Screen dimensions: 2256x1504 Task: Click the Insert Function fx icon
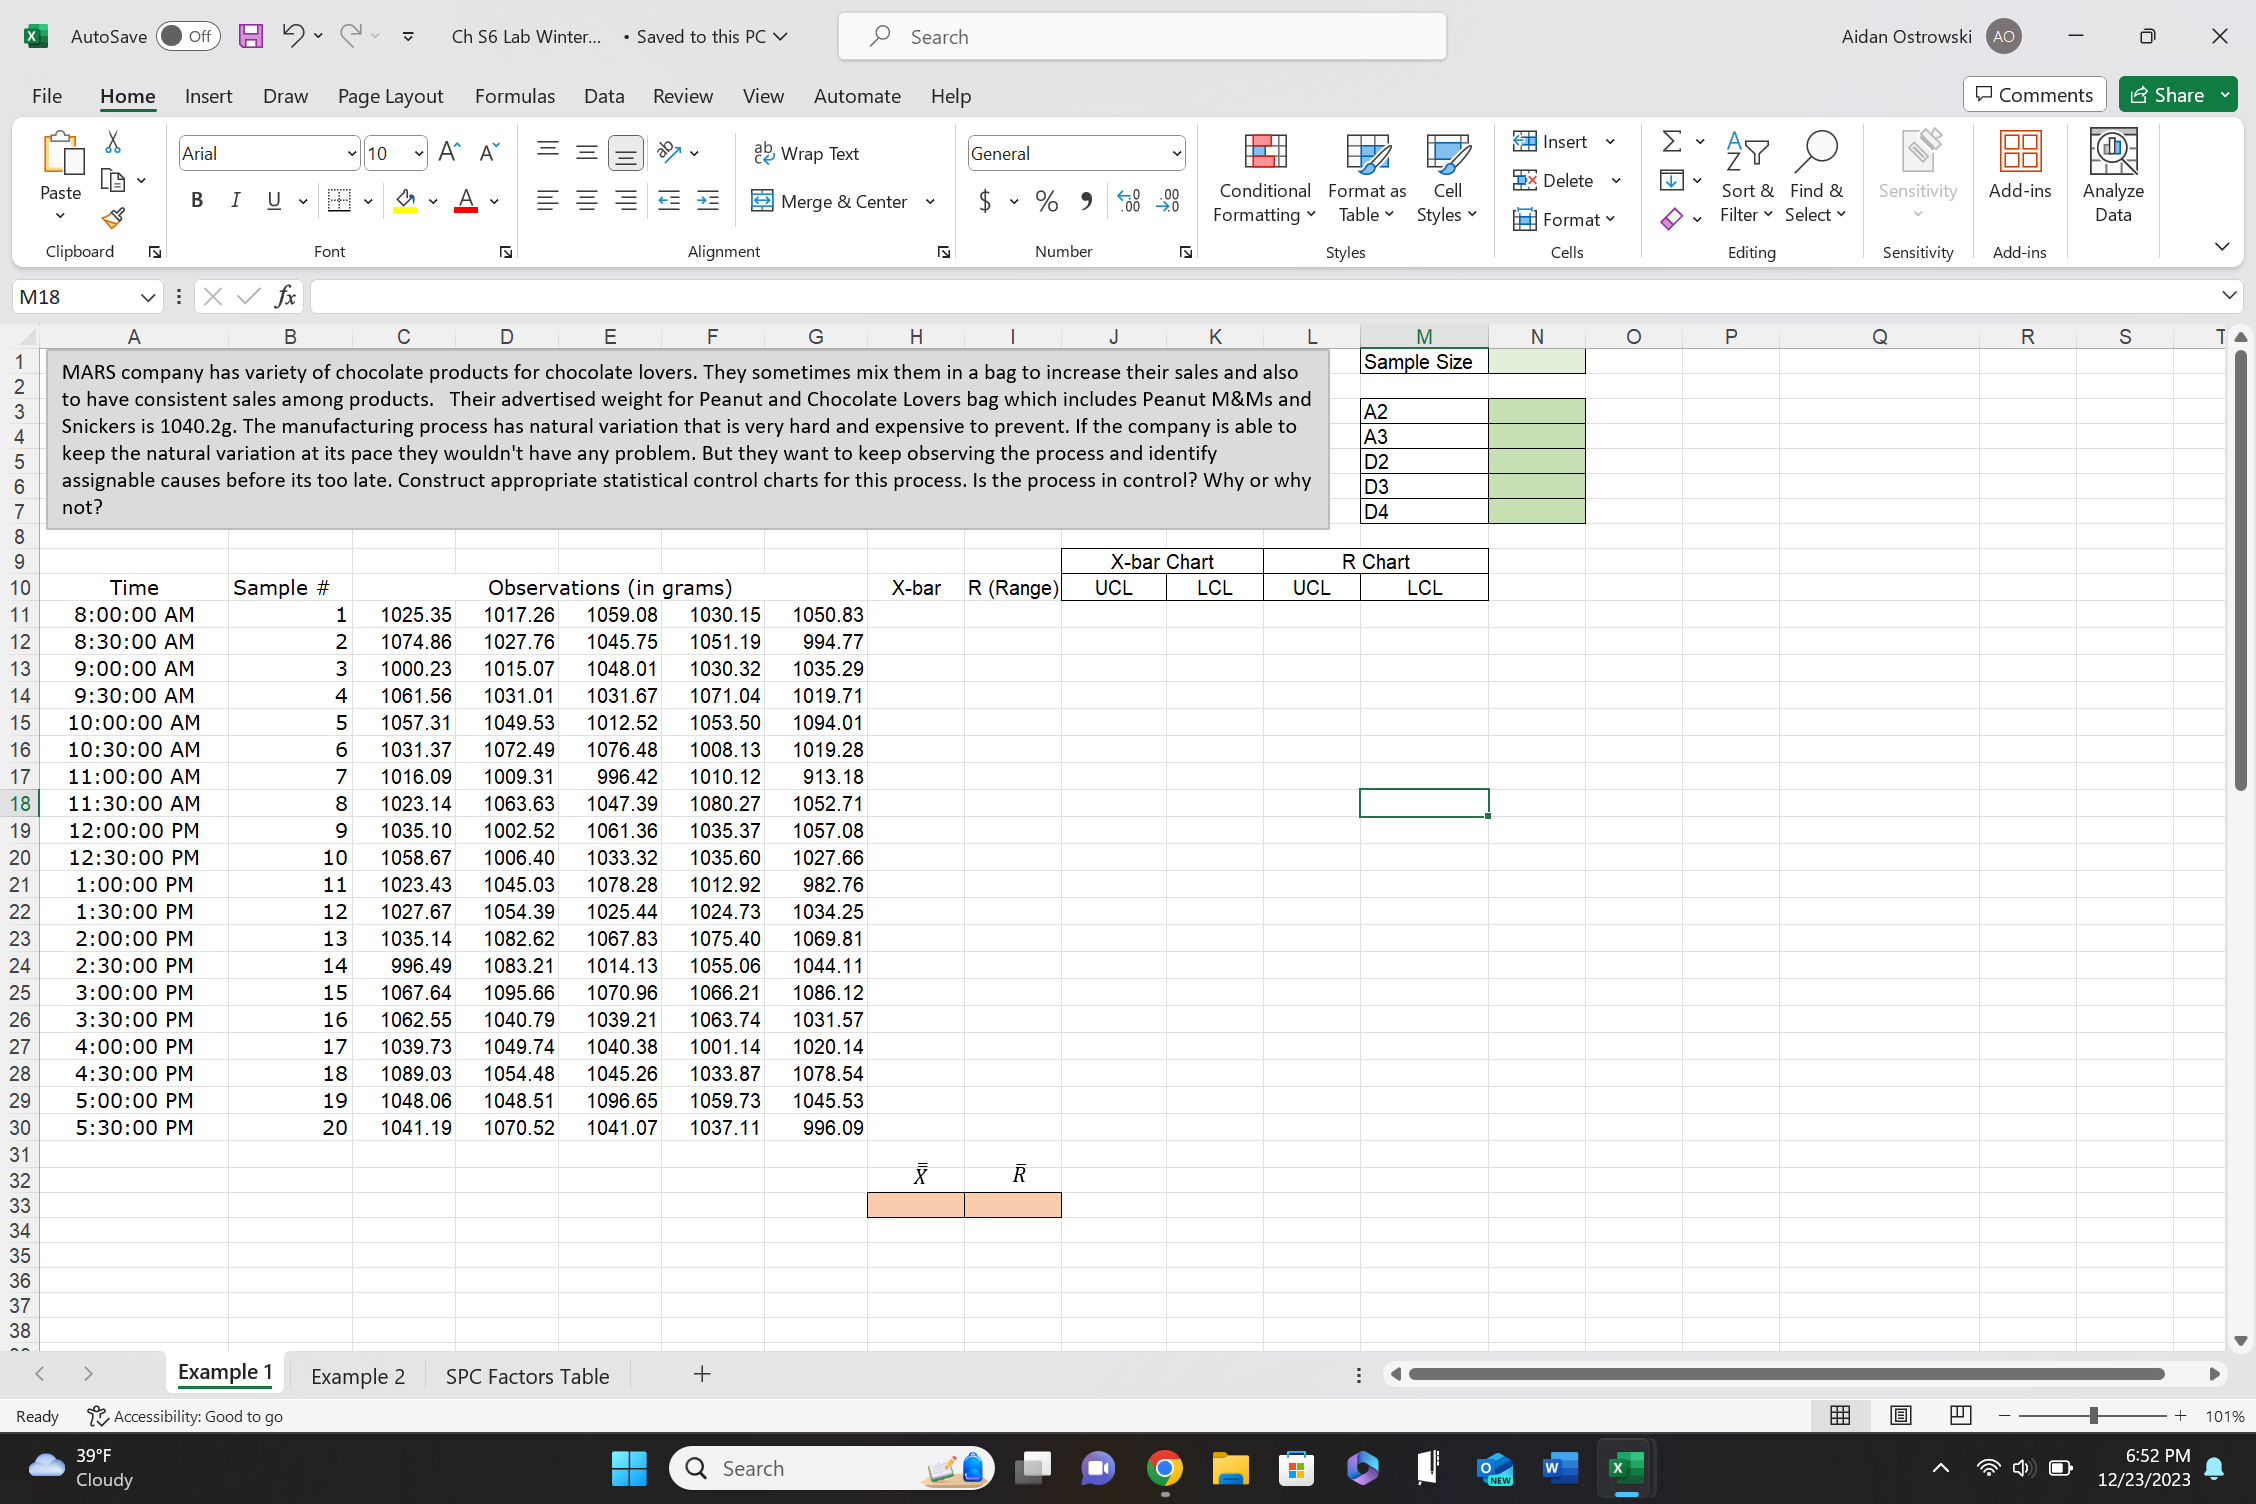click(285, 296)
